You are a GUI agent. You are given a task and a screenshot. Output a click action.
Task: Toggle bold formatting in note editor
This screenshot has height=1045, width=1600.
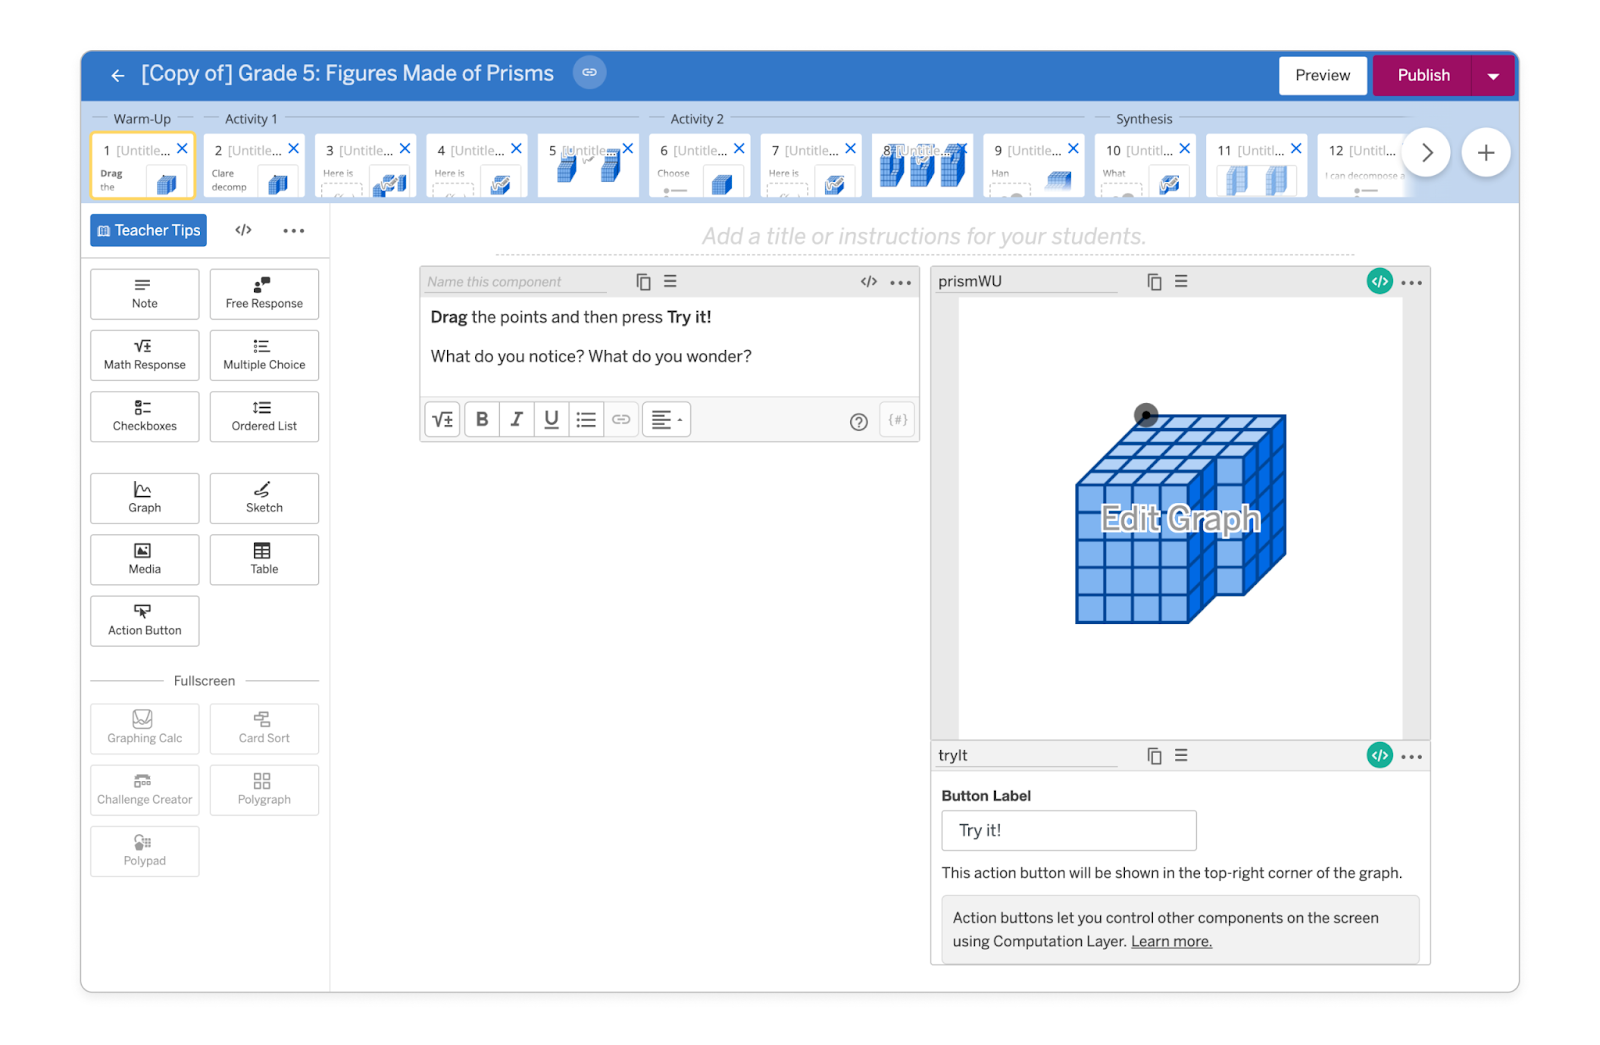[482, 420]
